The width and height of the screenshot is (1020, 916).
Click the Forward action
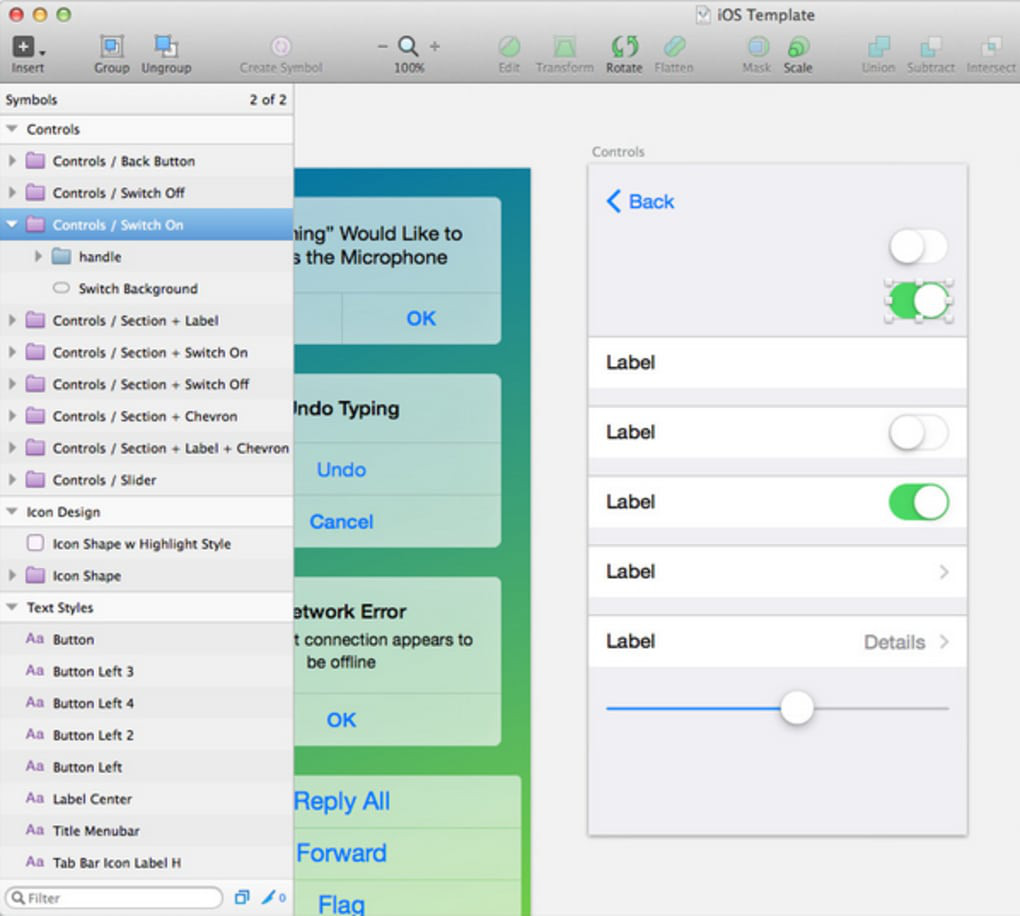(342, 853)
